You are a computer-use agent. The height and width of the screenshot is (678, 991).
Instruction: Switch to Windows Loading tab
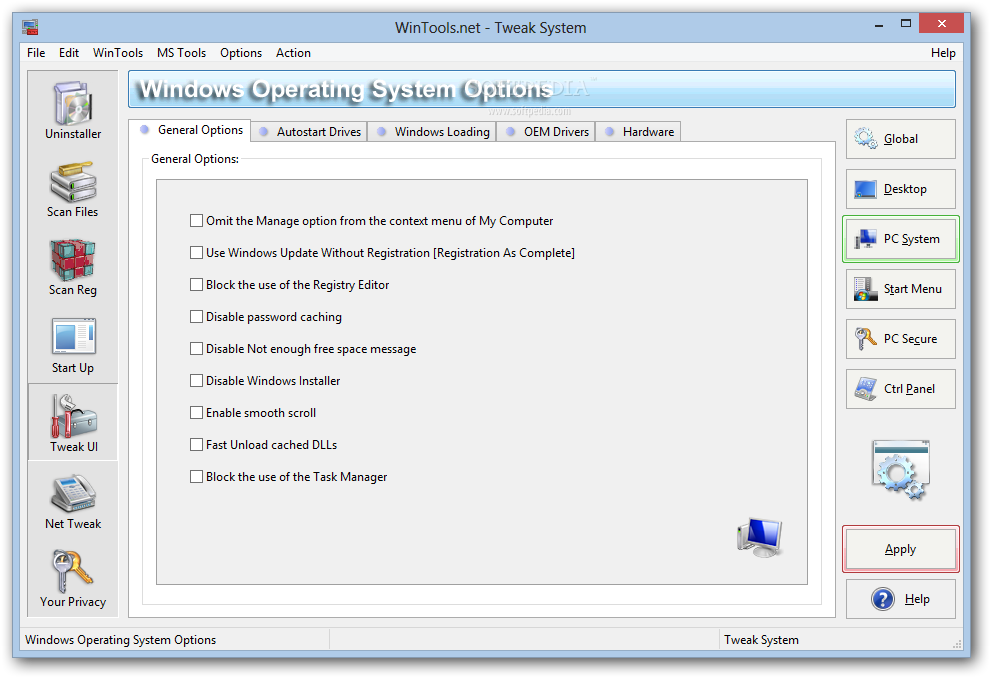pos(432,132)
